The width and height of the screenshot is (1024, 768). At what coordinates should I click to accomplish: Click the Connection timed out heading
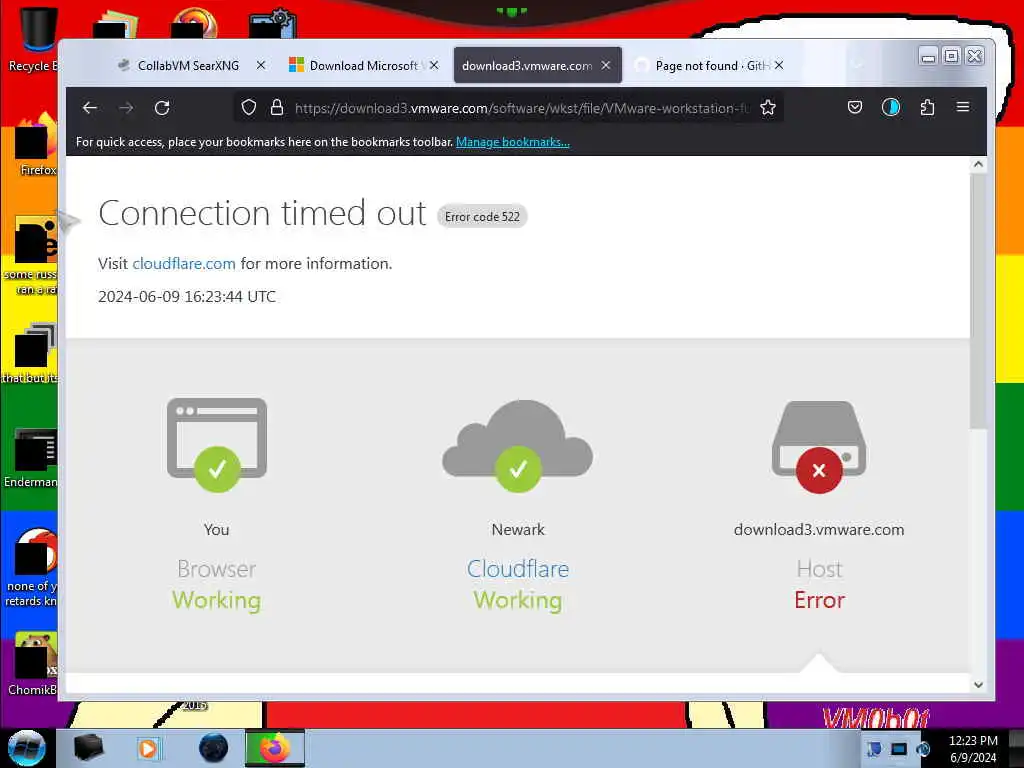coord(262,213)
